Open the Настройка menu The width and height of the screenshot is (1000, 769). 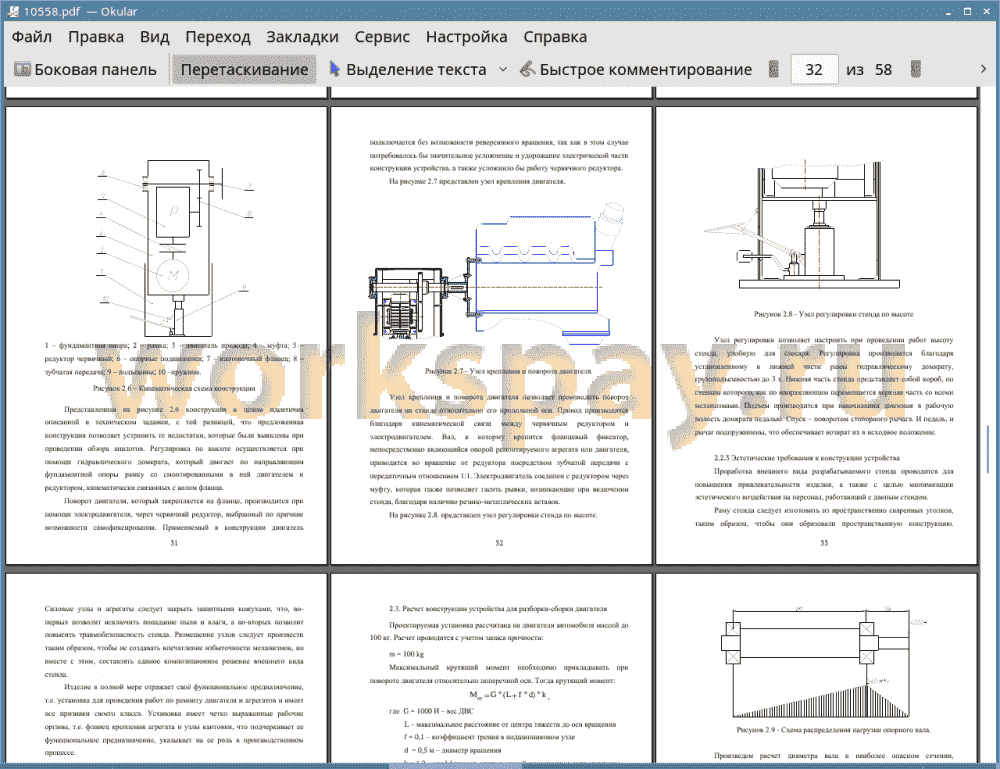(466, 37)
